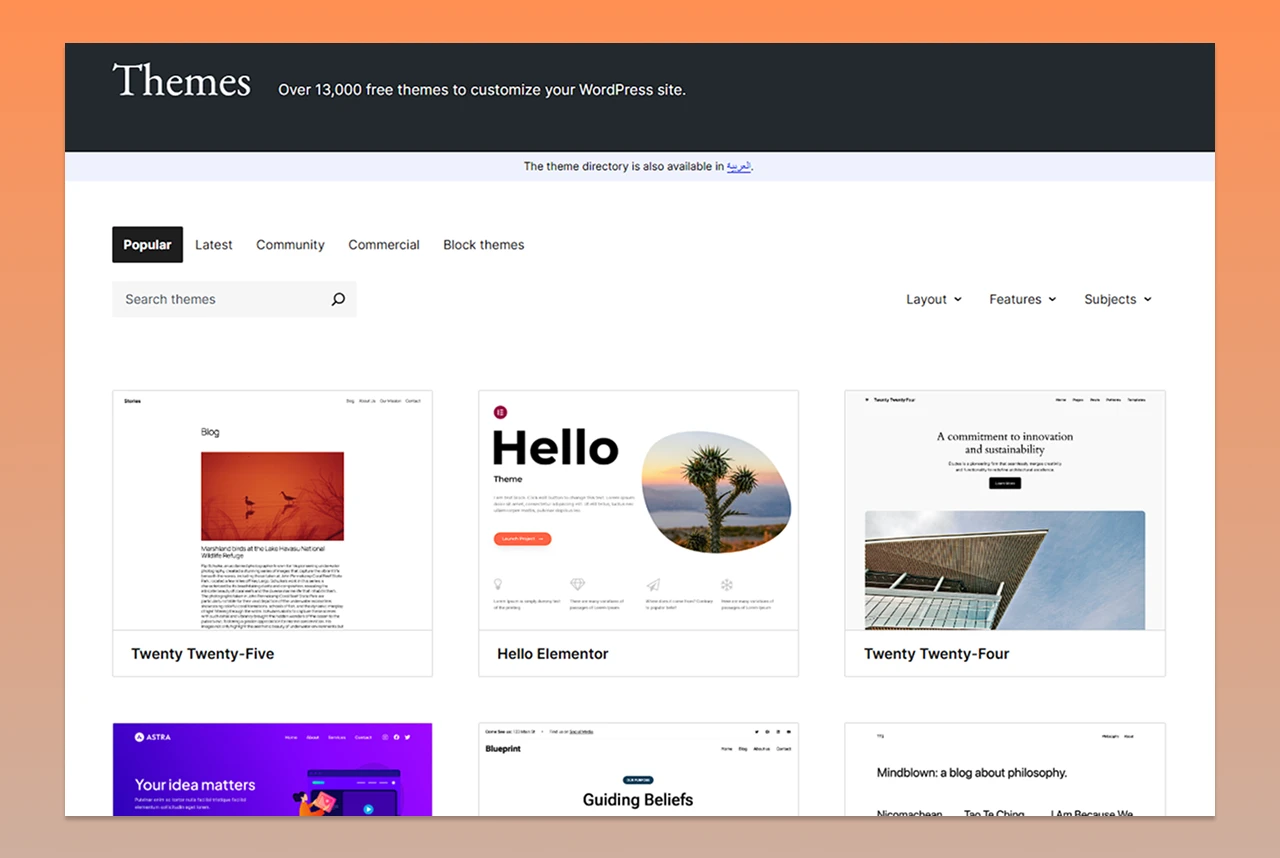This screenshot has width=1280, height=858.
Task: Expand the Layout filter dropdown
Action: click(934, 299)
